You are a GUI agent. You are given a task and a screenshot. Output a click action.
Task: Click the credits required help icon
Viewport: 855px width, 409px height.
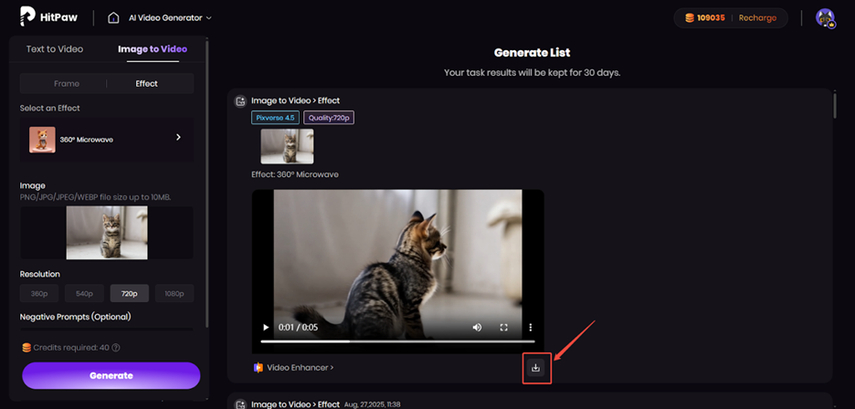(116, 347)
